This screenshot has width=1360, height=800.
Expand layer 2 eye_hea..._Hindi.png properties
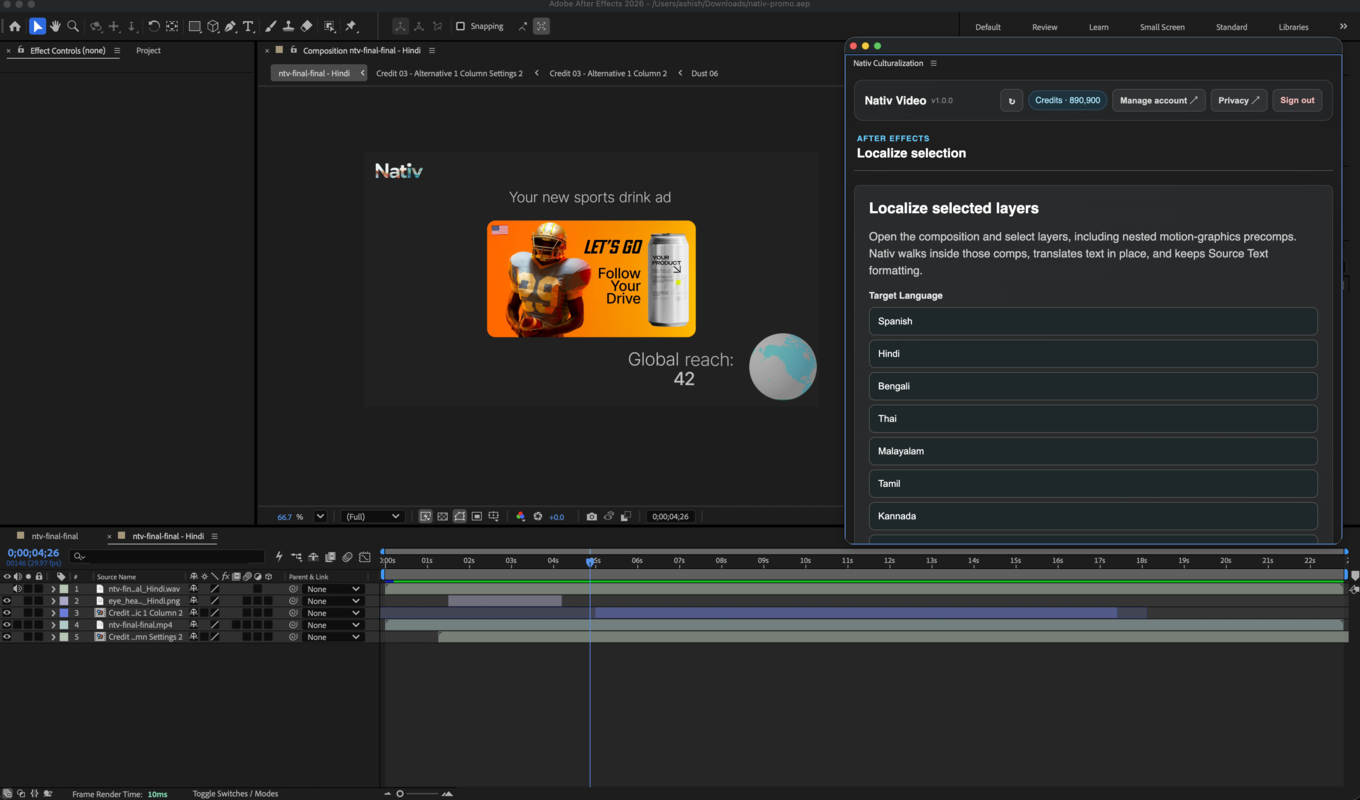[x=53, y=601]
